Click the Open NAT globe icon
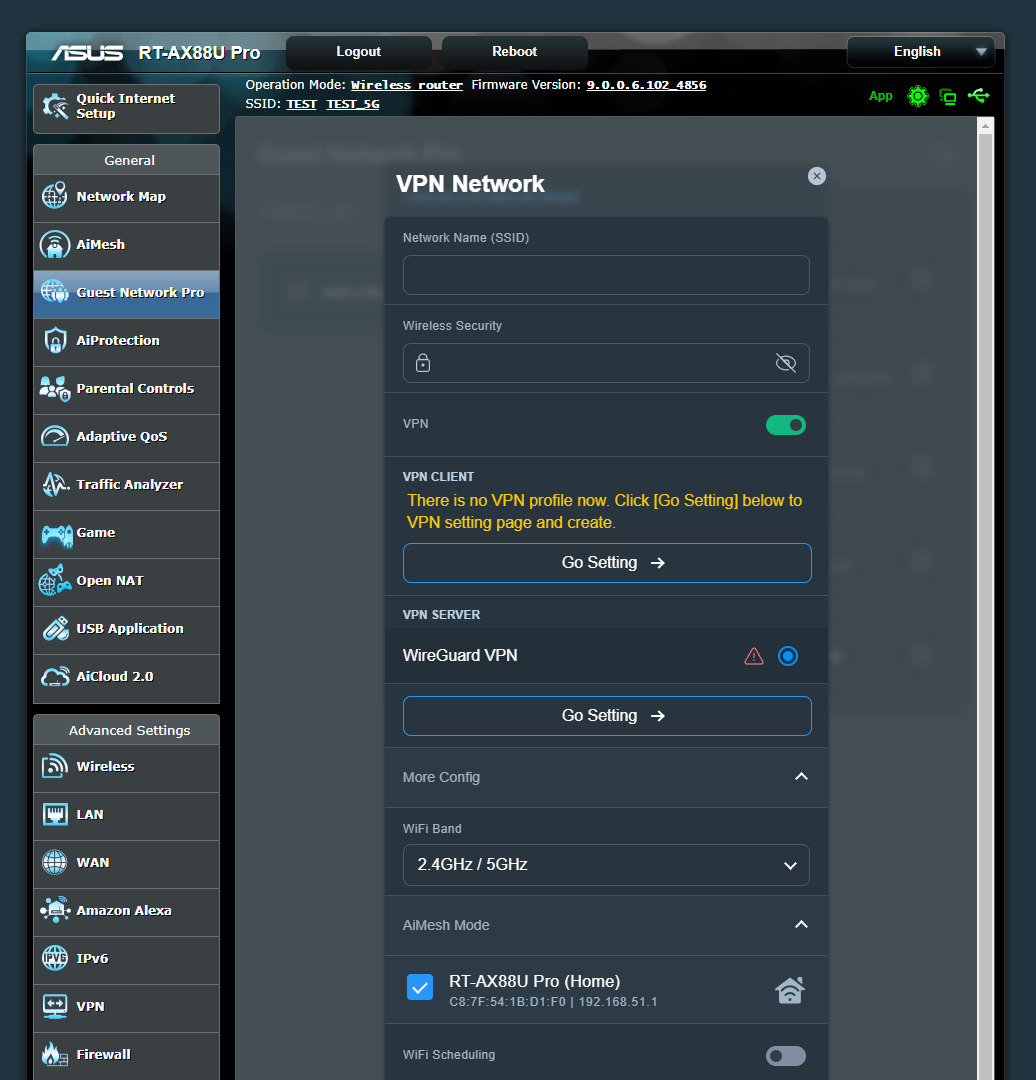The height and width of the screenshot is (1080, 1036). (x=54, y=581)
